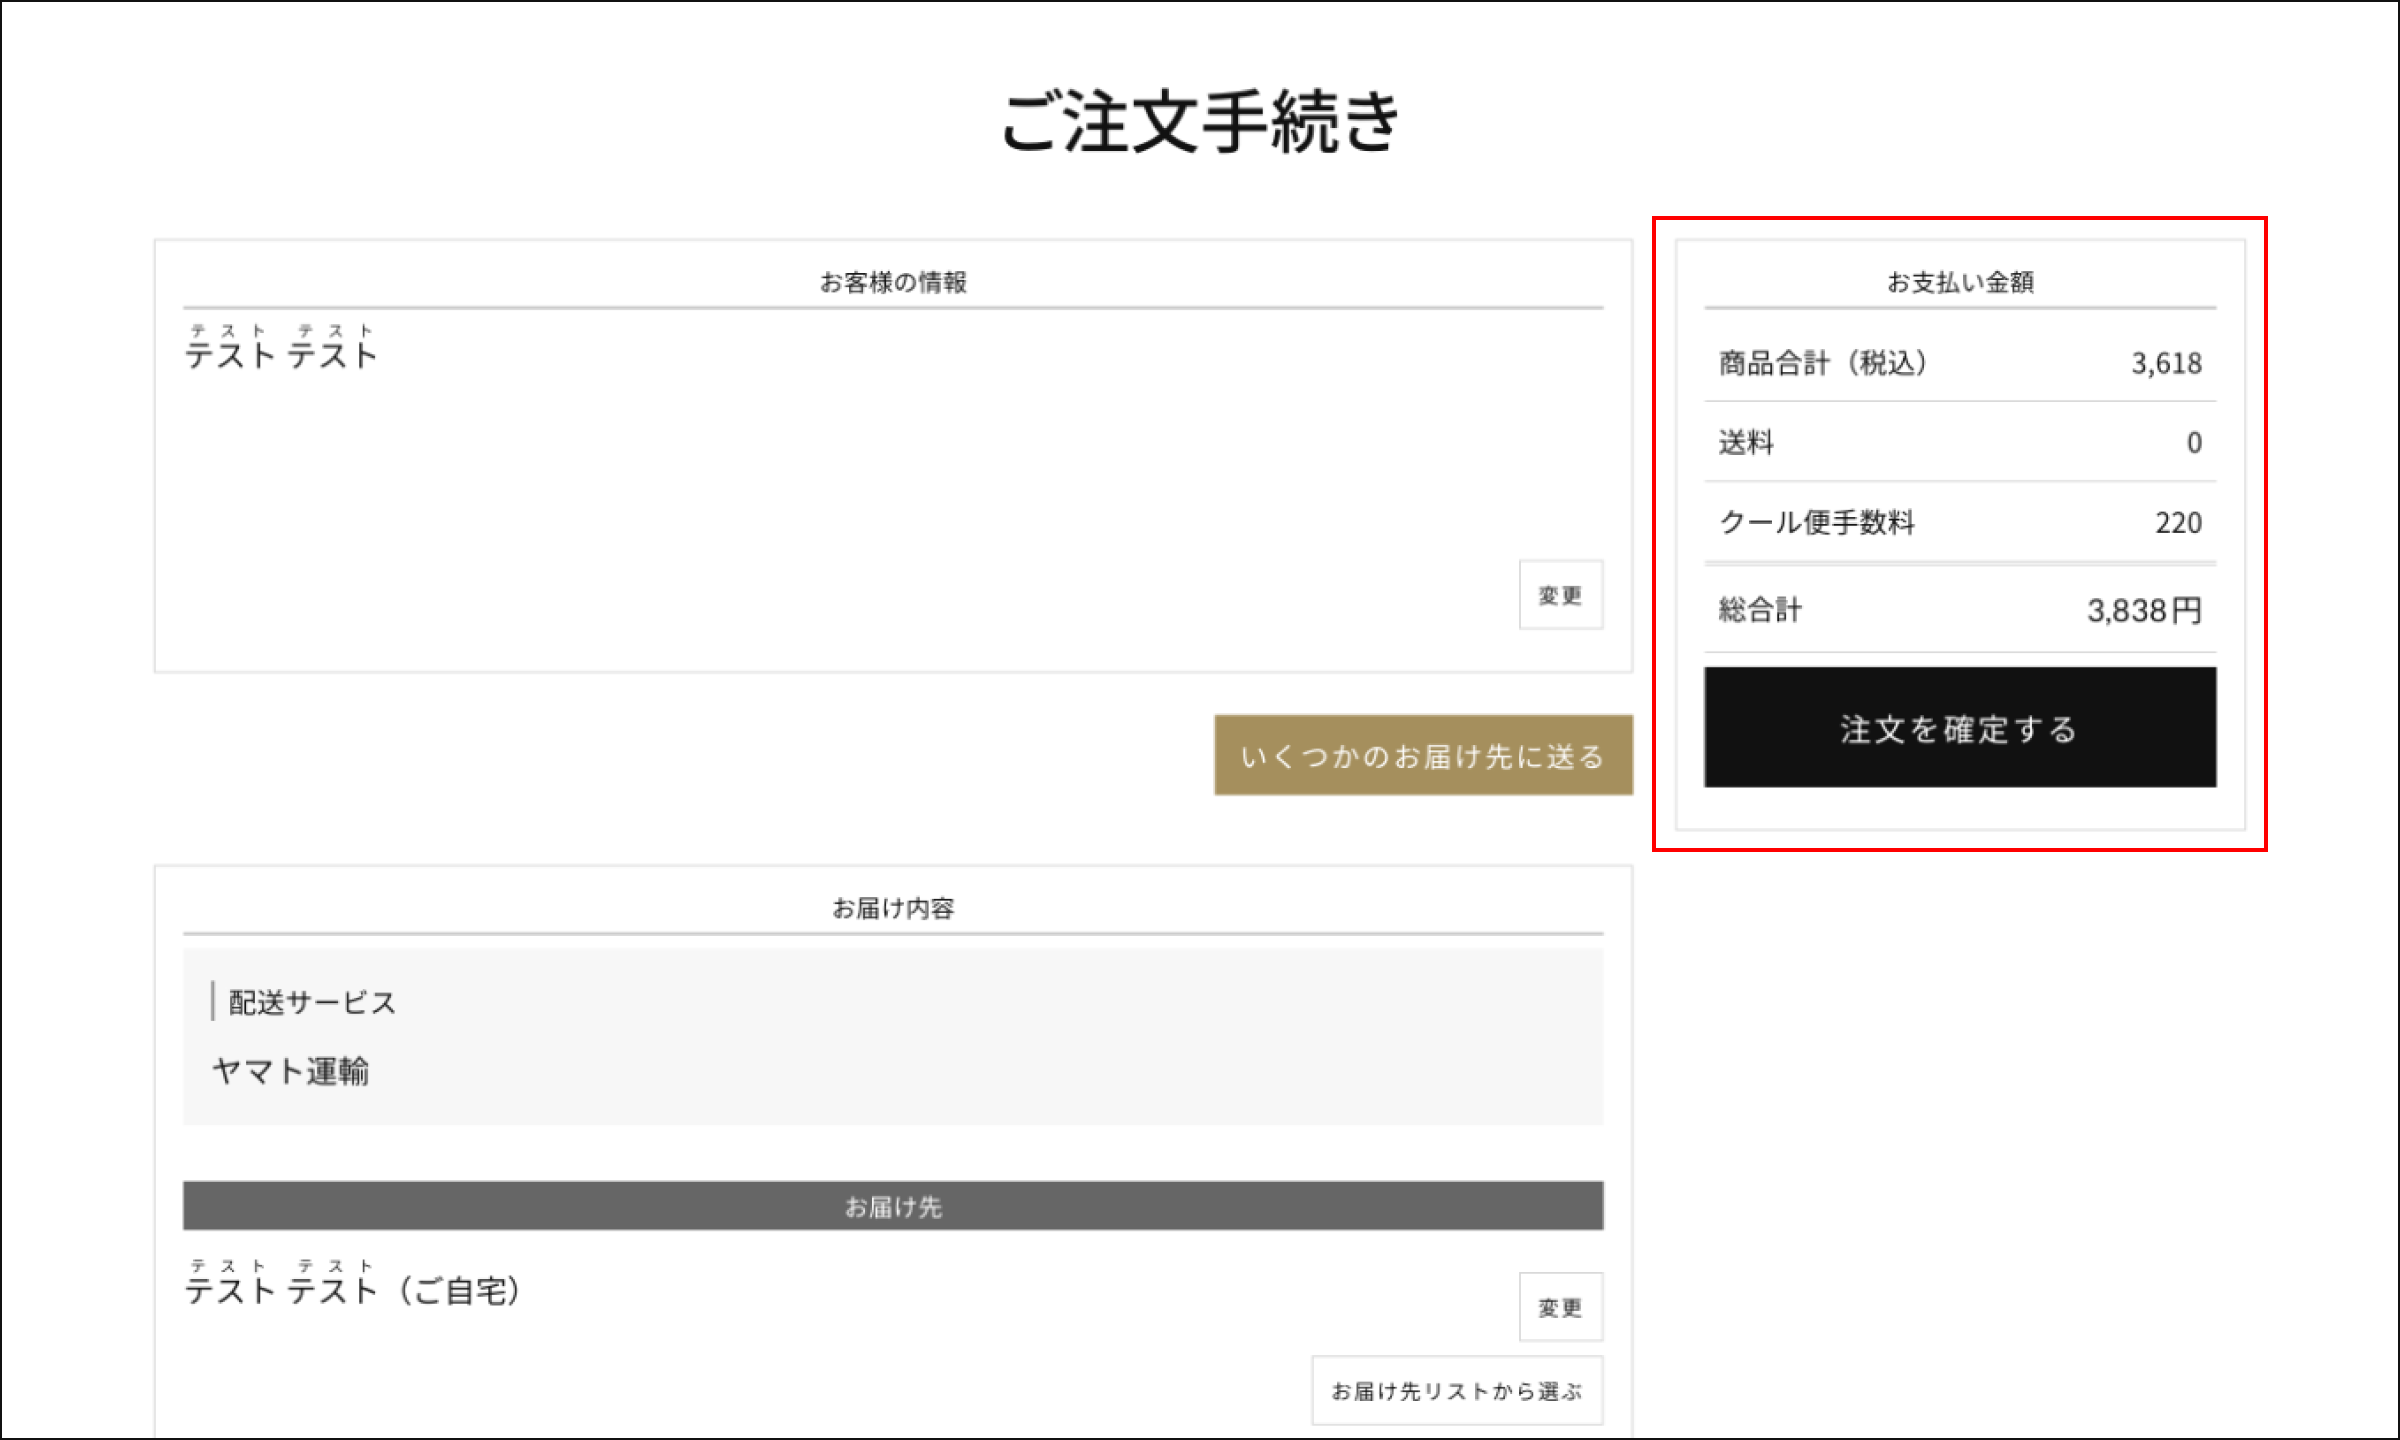Screen dimensions: 2400x1440
Task: Click the 配送サービス label
Action: point(312,1002)
